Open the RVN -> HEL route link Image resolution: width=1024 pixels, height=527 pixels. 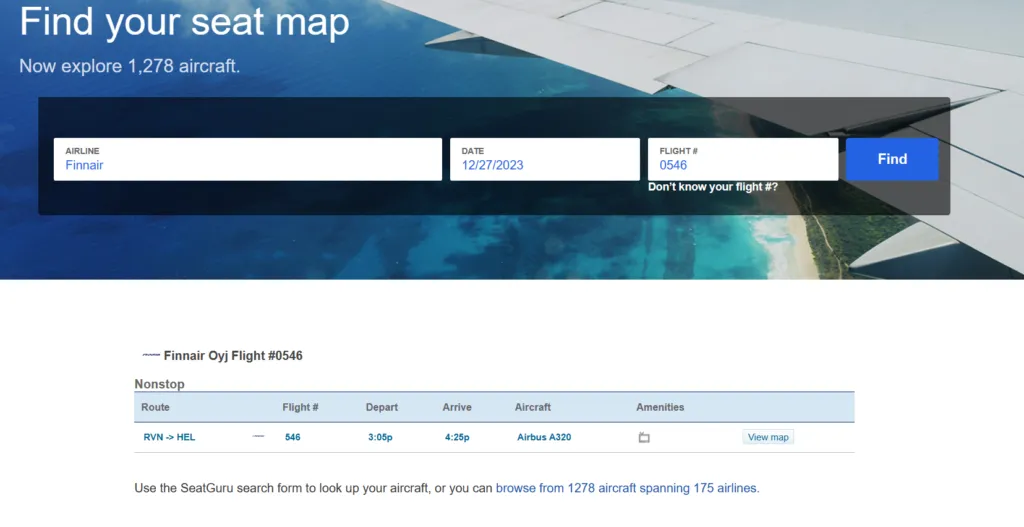click(x=169, y=437)
